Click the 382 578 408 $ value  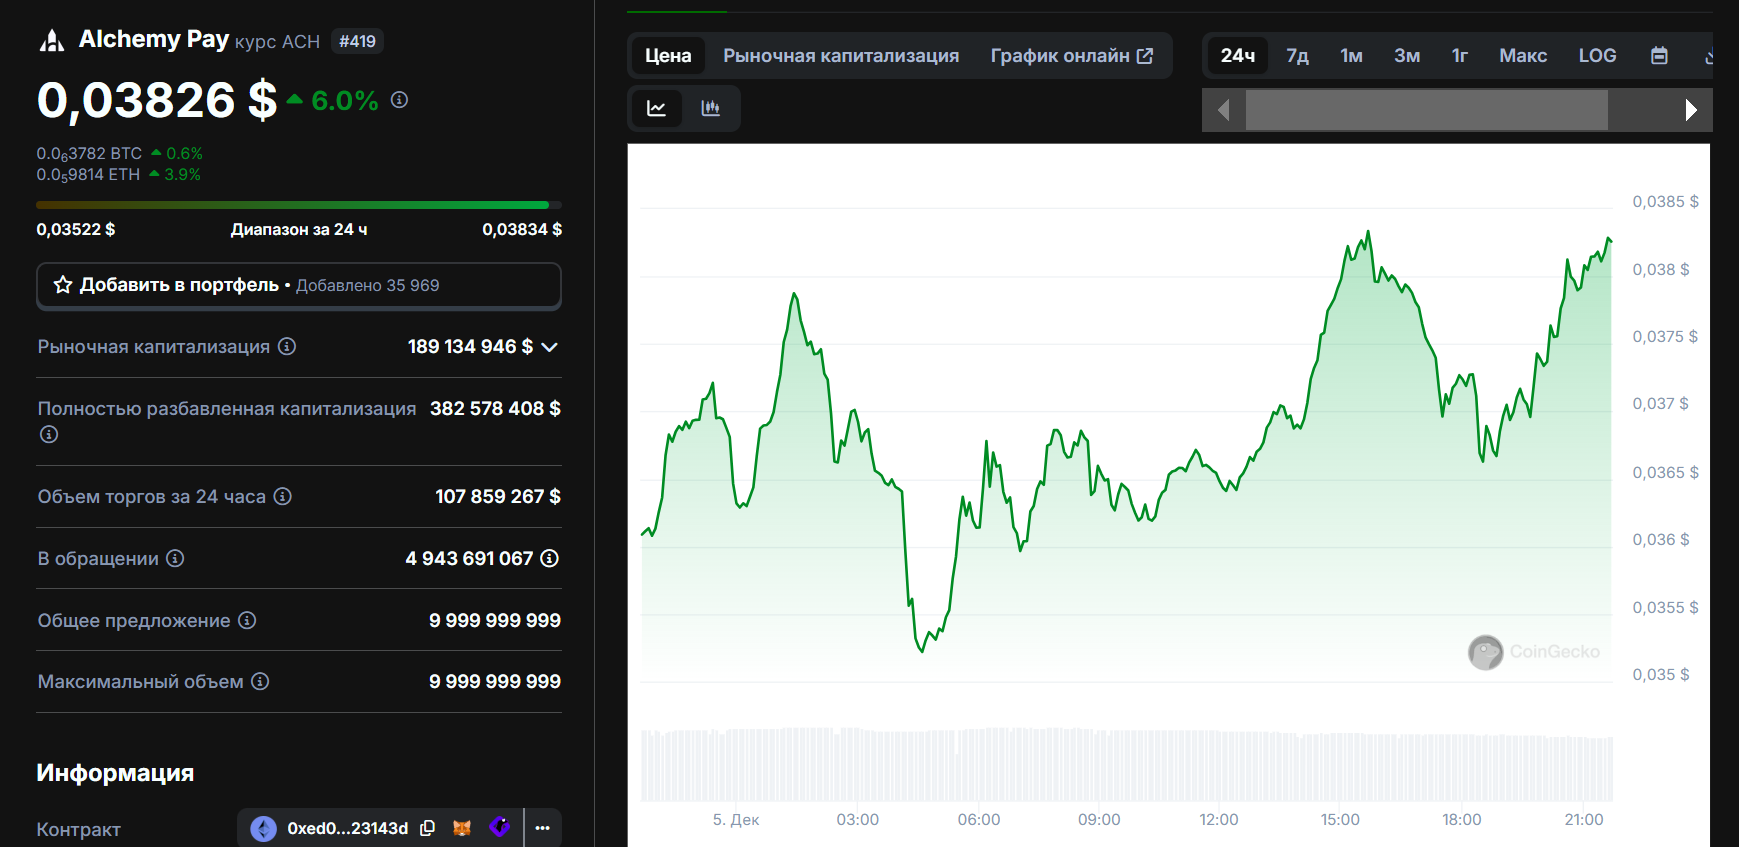[x=495, y=408]
